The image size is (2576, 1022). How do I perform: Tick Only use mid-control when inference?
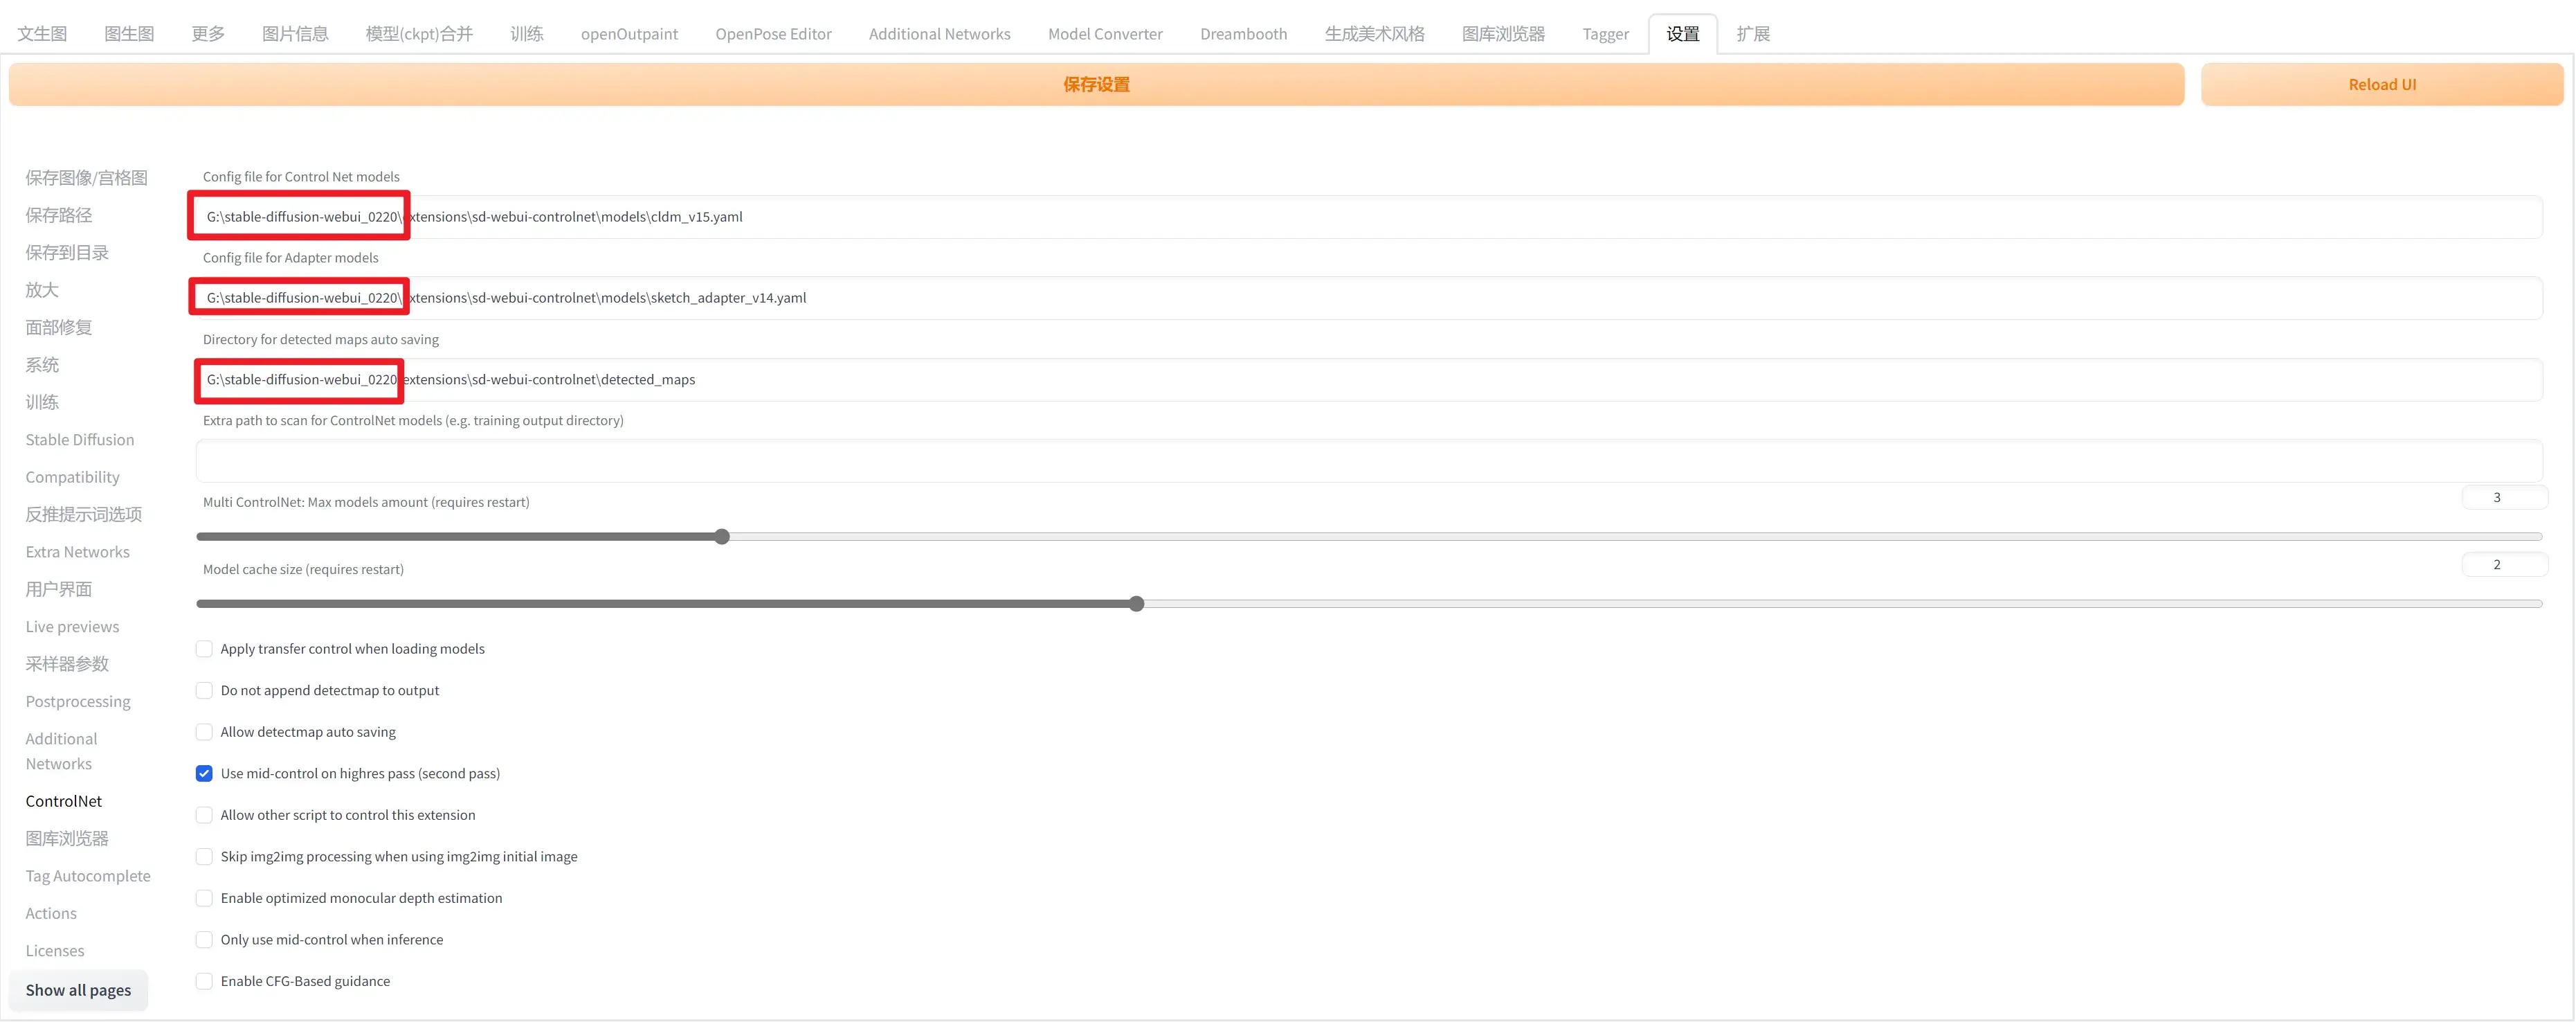click(204, 939)
